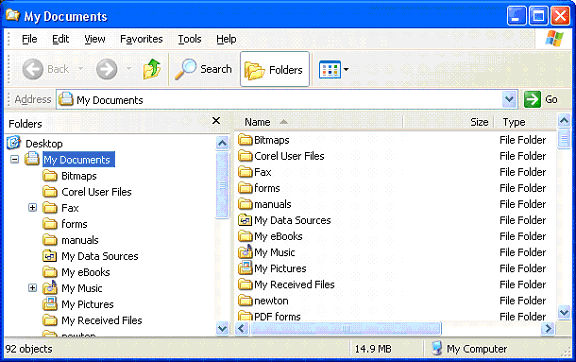Click Fax folder icon in tree
The height and width of the screenshot is (362, 576).
coord(50,208)
